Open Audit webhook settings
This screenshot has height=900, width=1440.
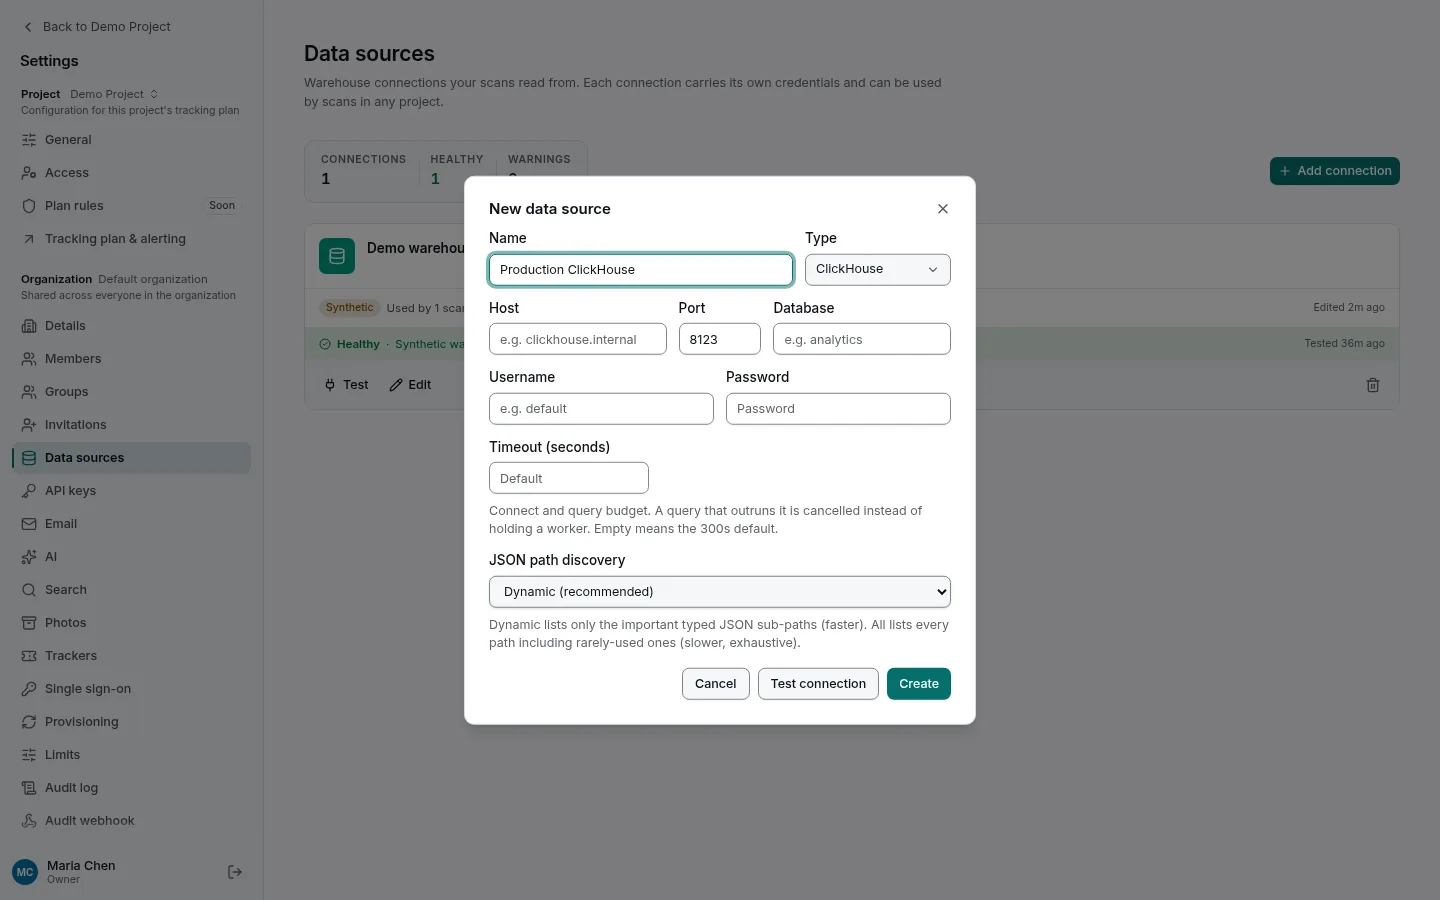point(131,821)
